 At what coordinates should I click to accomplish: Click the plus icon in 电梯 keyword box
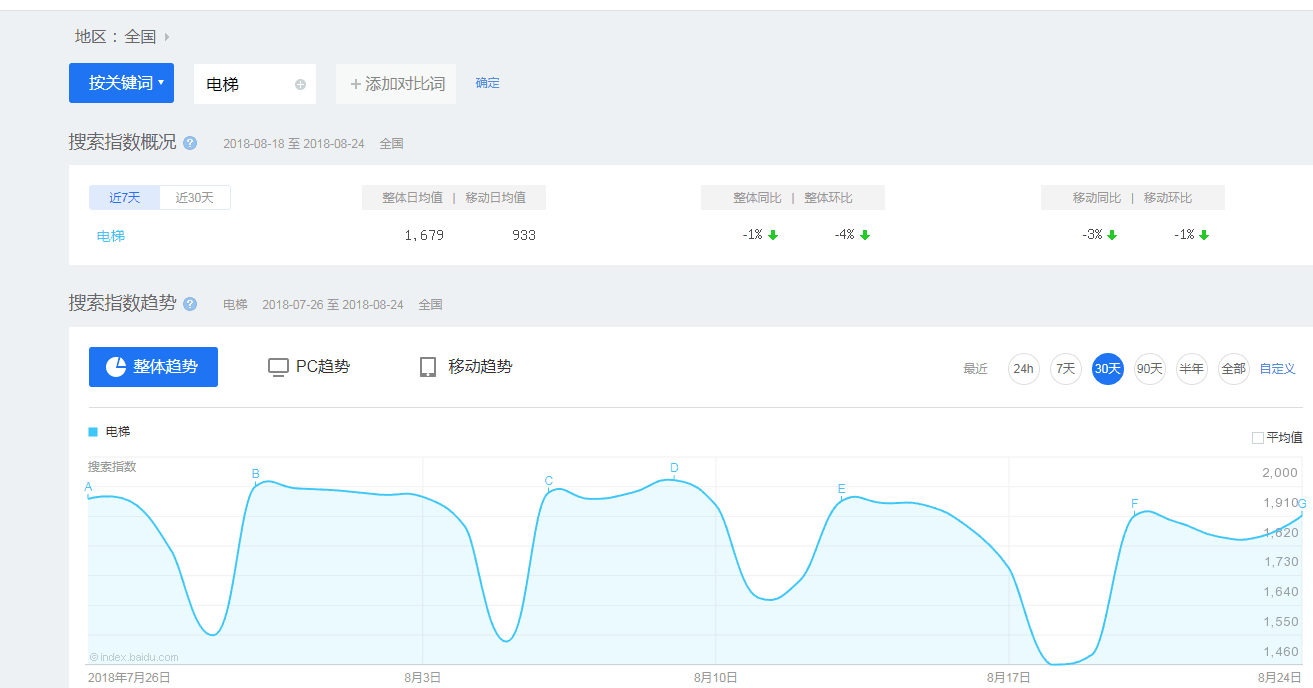(x=300, y=84)
